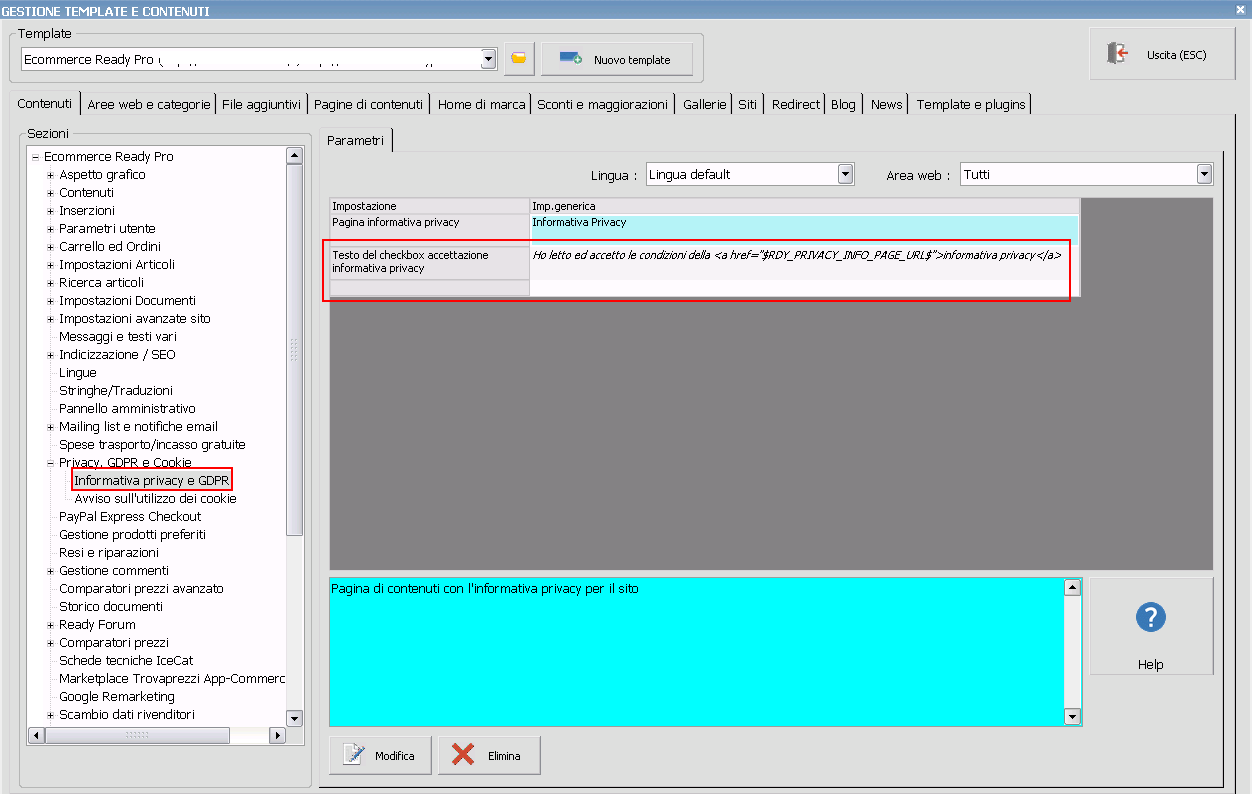
Task: Click the Help question mark icon
Action: tap(1151, 617)
